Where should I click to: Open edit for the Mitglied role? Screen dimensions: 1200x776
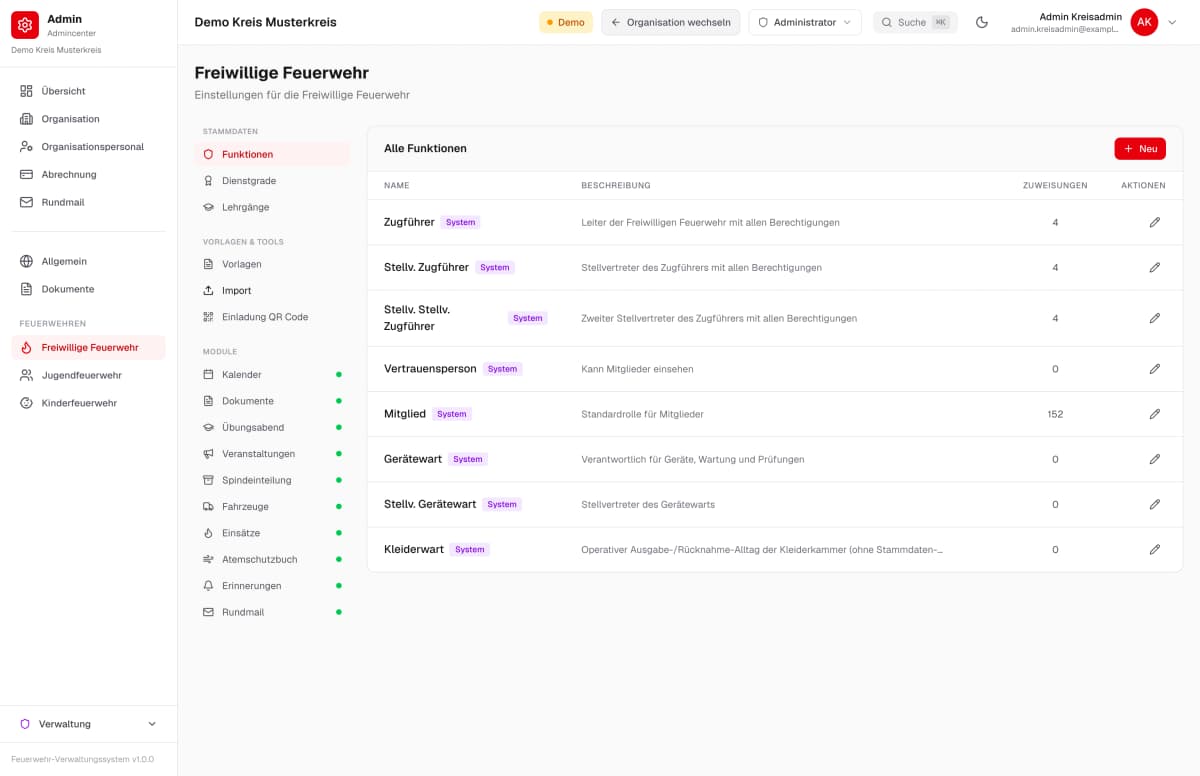pos(1155,414)
